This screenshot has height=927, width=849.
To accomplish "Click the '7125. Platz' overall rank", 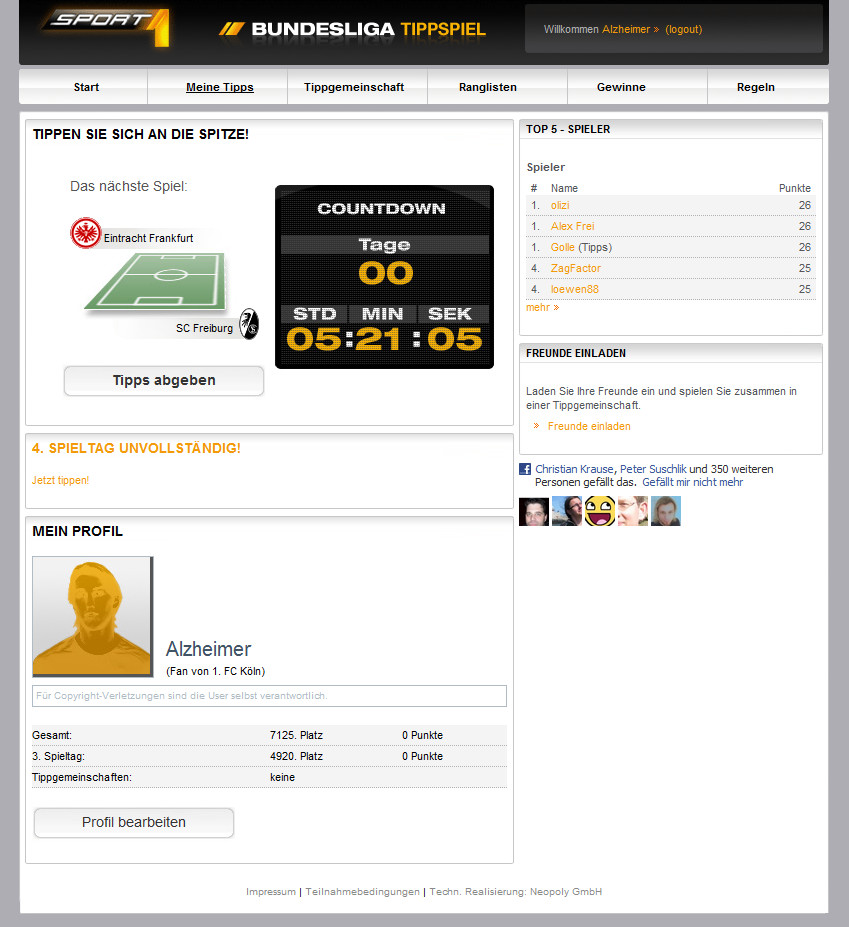I will 296,735.
